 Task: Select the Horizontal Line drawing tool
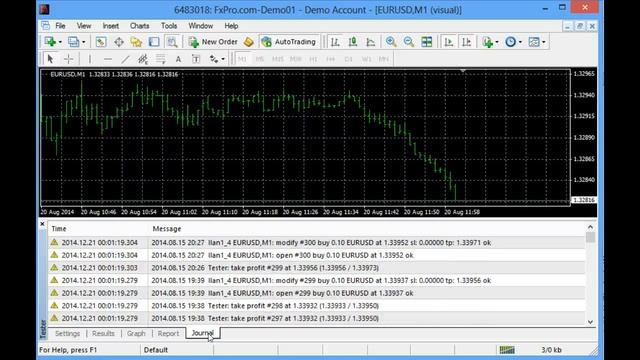107,59
